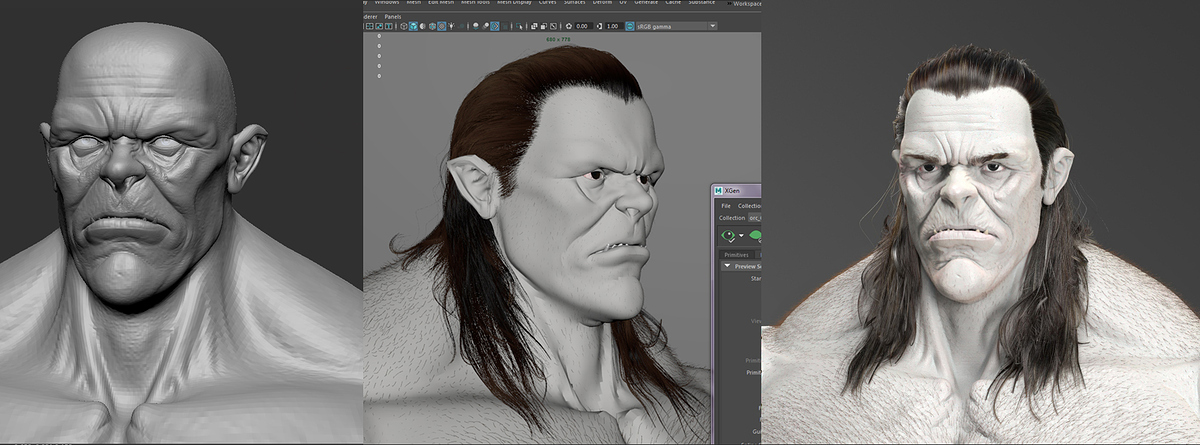Toggle Smooth Shade All icon

413,26
